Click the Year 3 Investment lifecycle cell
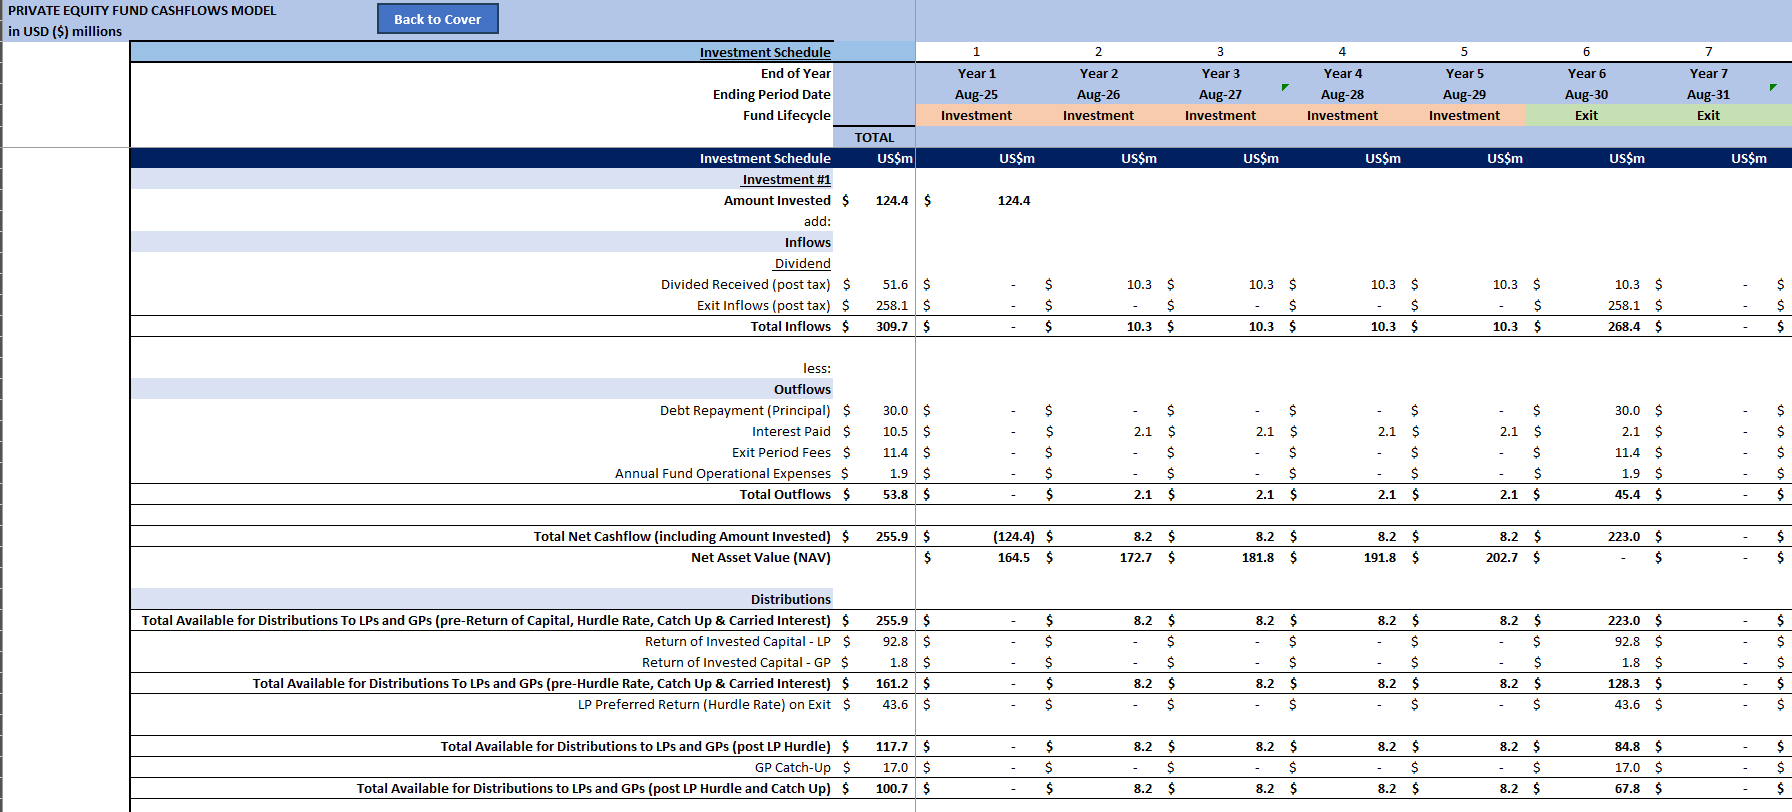Viewport: 1792px width, 812px height. [x=1220, y=115]
